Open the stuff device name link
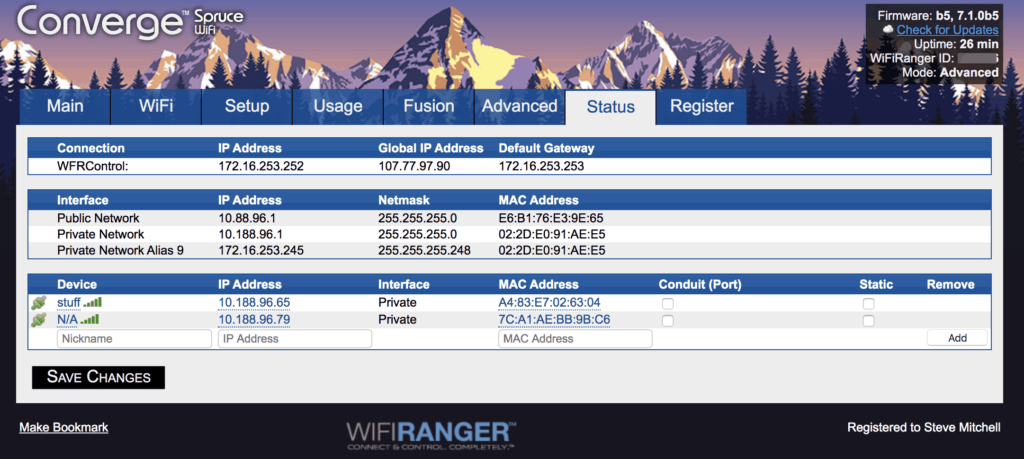The width and height of the screenshot is (1024, 459). (69, 302)
